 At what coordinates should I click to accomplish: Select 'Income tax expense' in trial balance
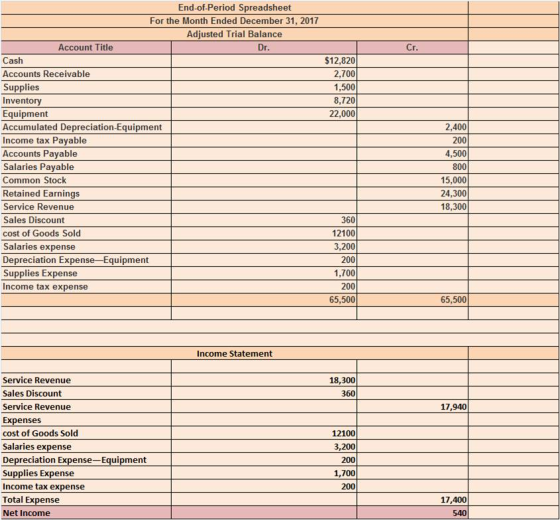[86, 287]
